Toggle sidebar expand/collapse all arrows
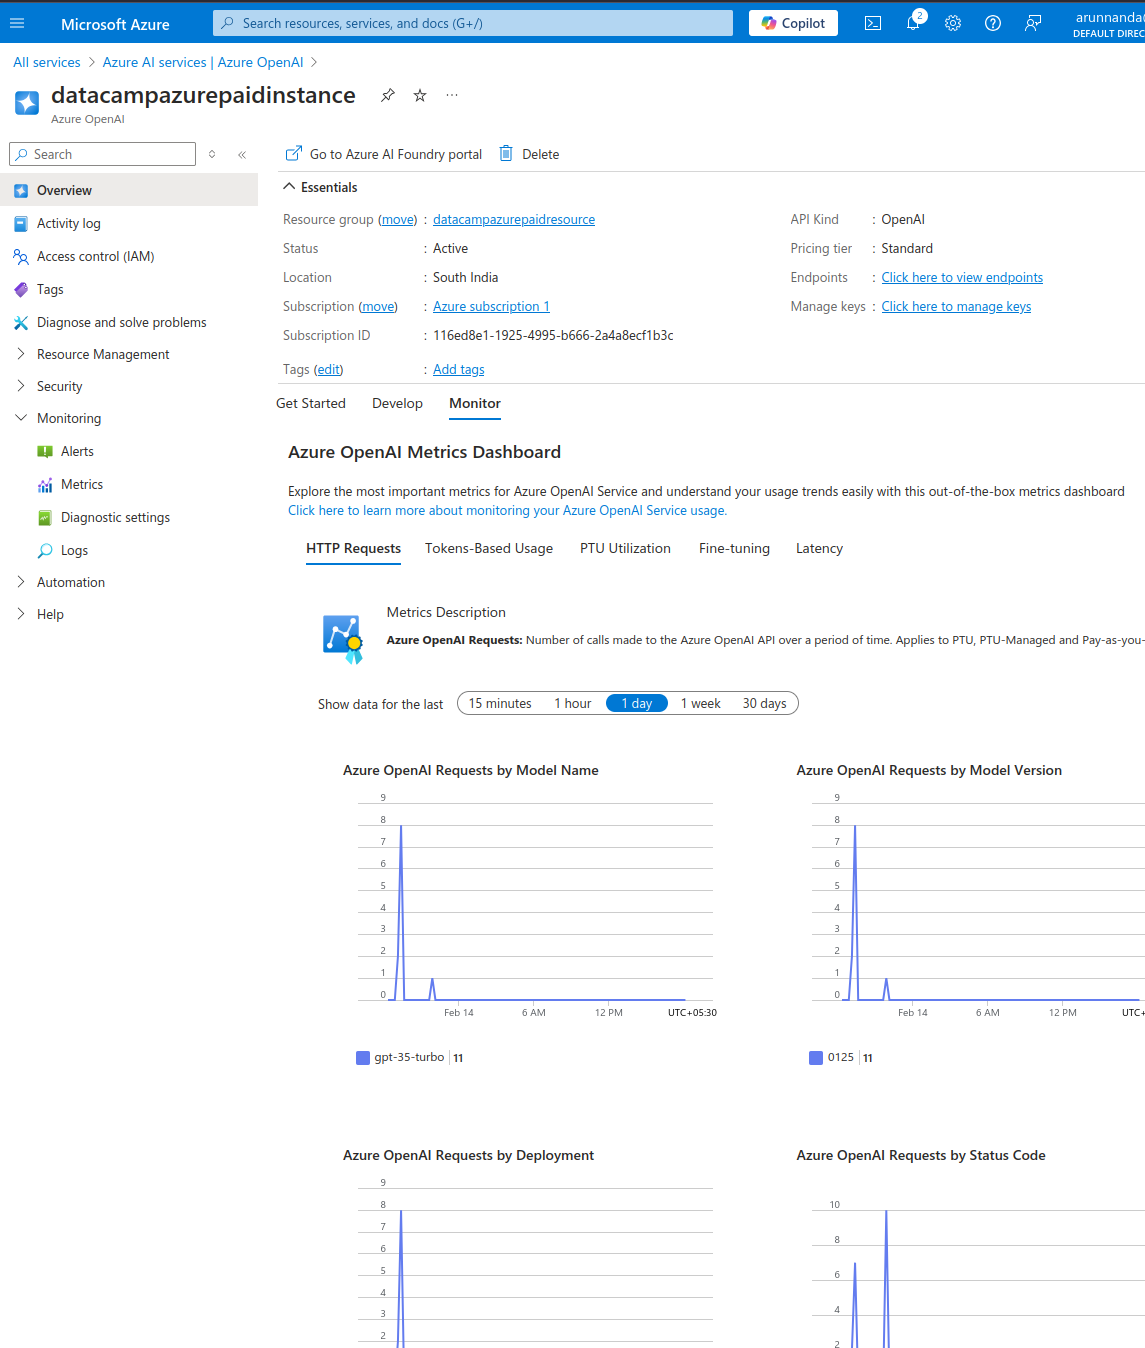This screenshot has width=1145, height=1348. (212, 154)
